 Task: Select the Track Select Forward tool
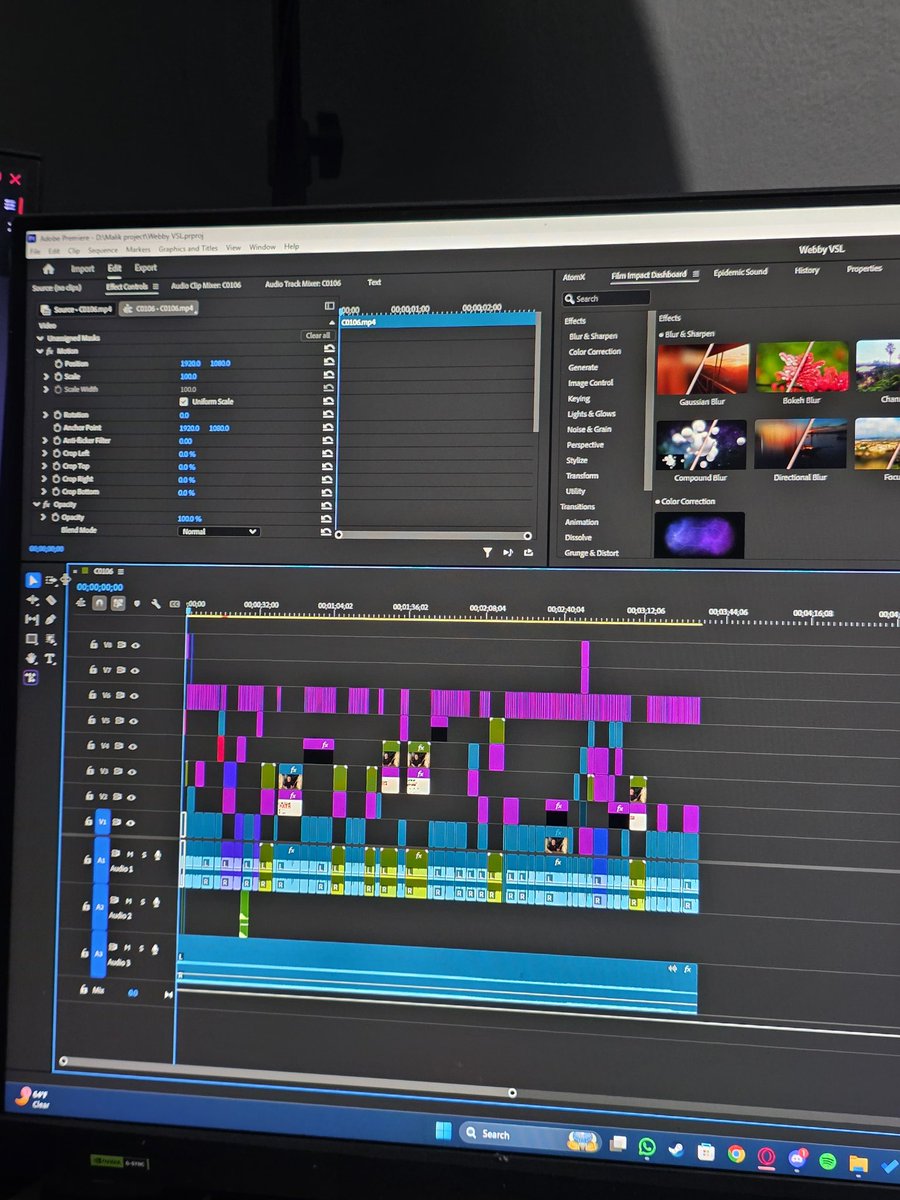(x=51, y=579)
